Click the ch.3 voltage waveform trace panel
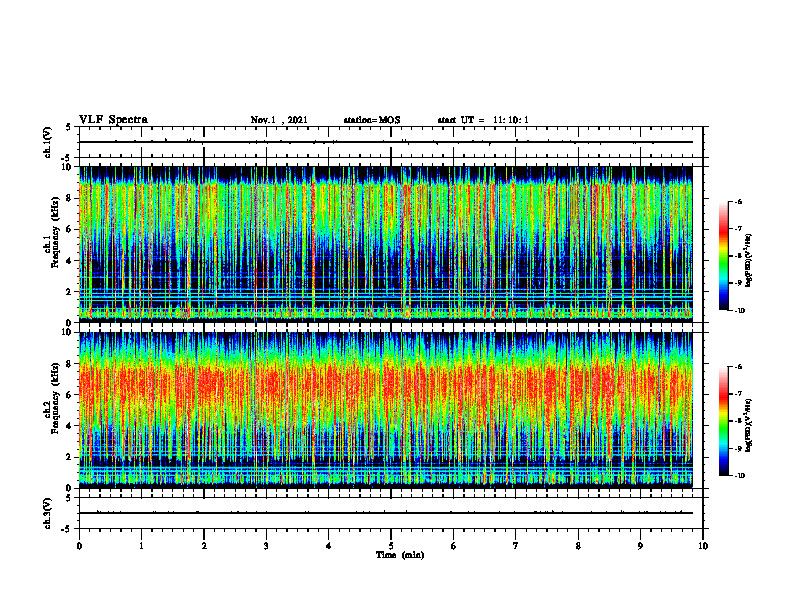This screenshot has height=612, width=792. click(x=391, y=513)
